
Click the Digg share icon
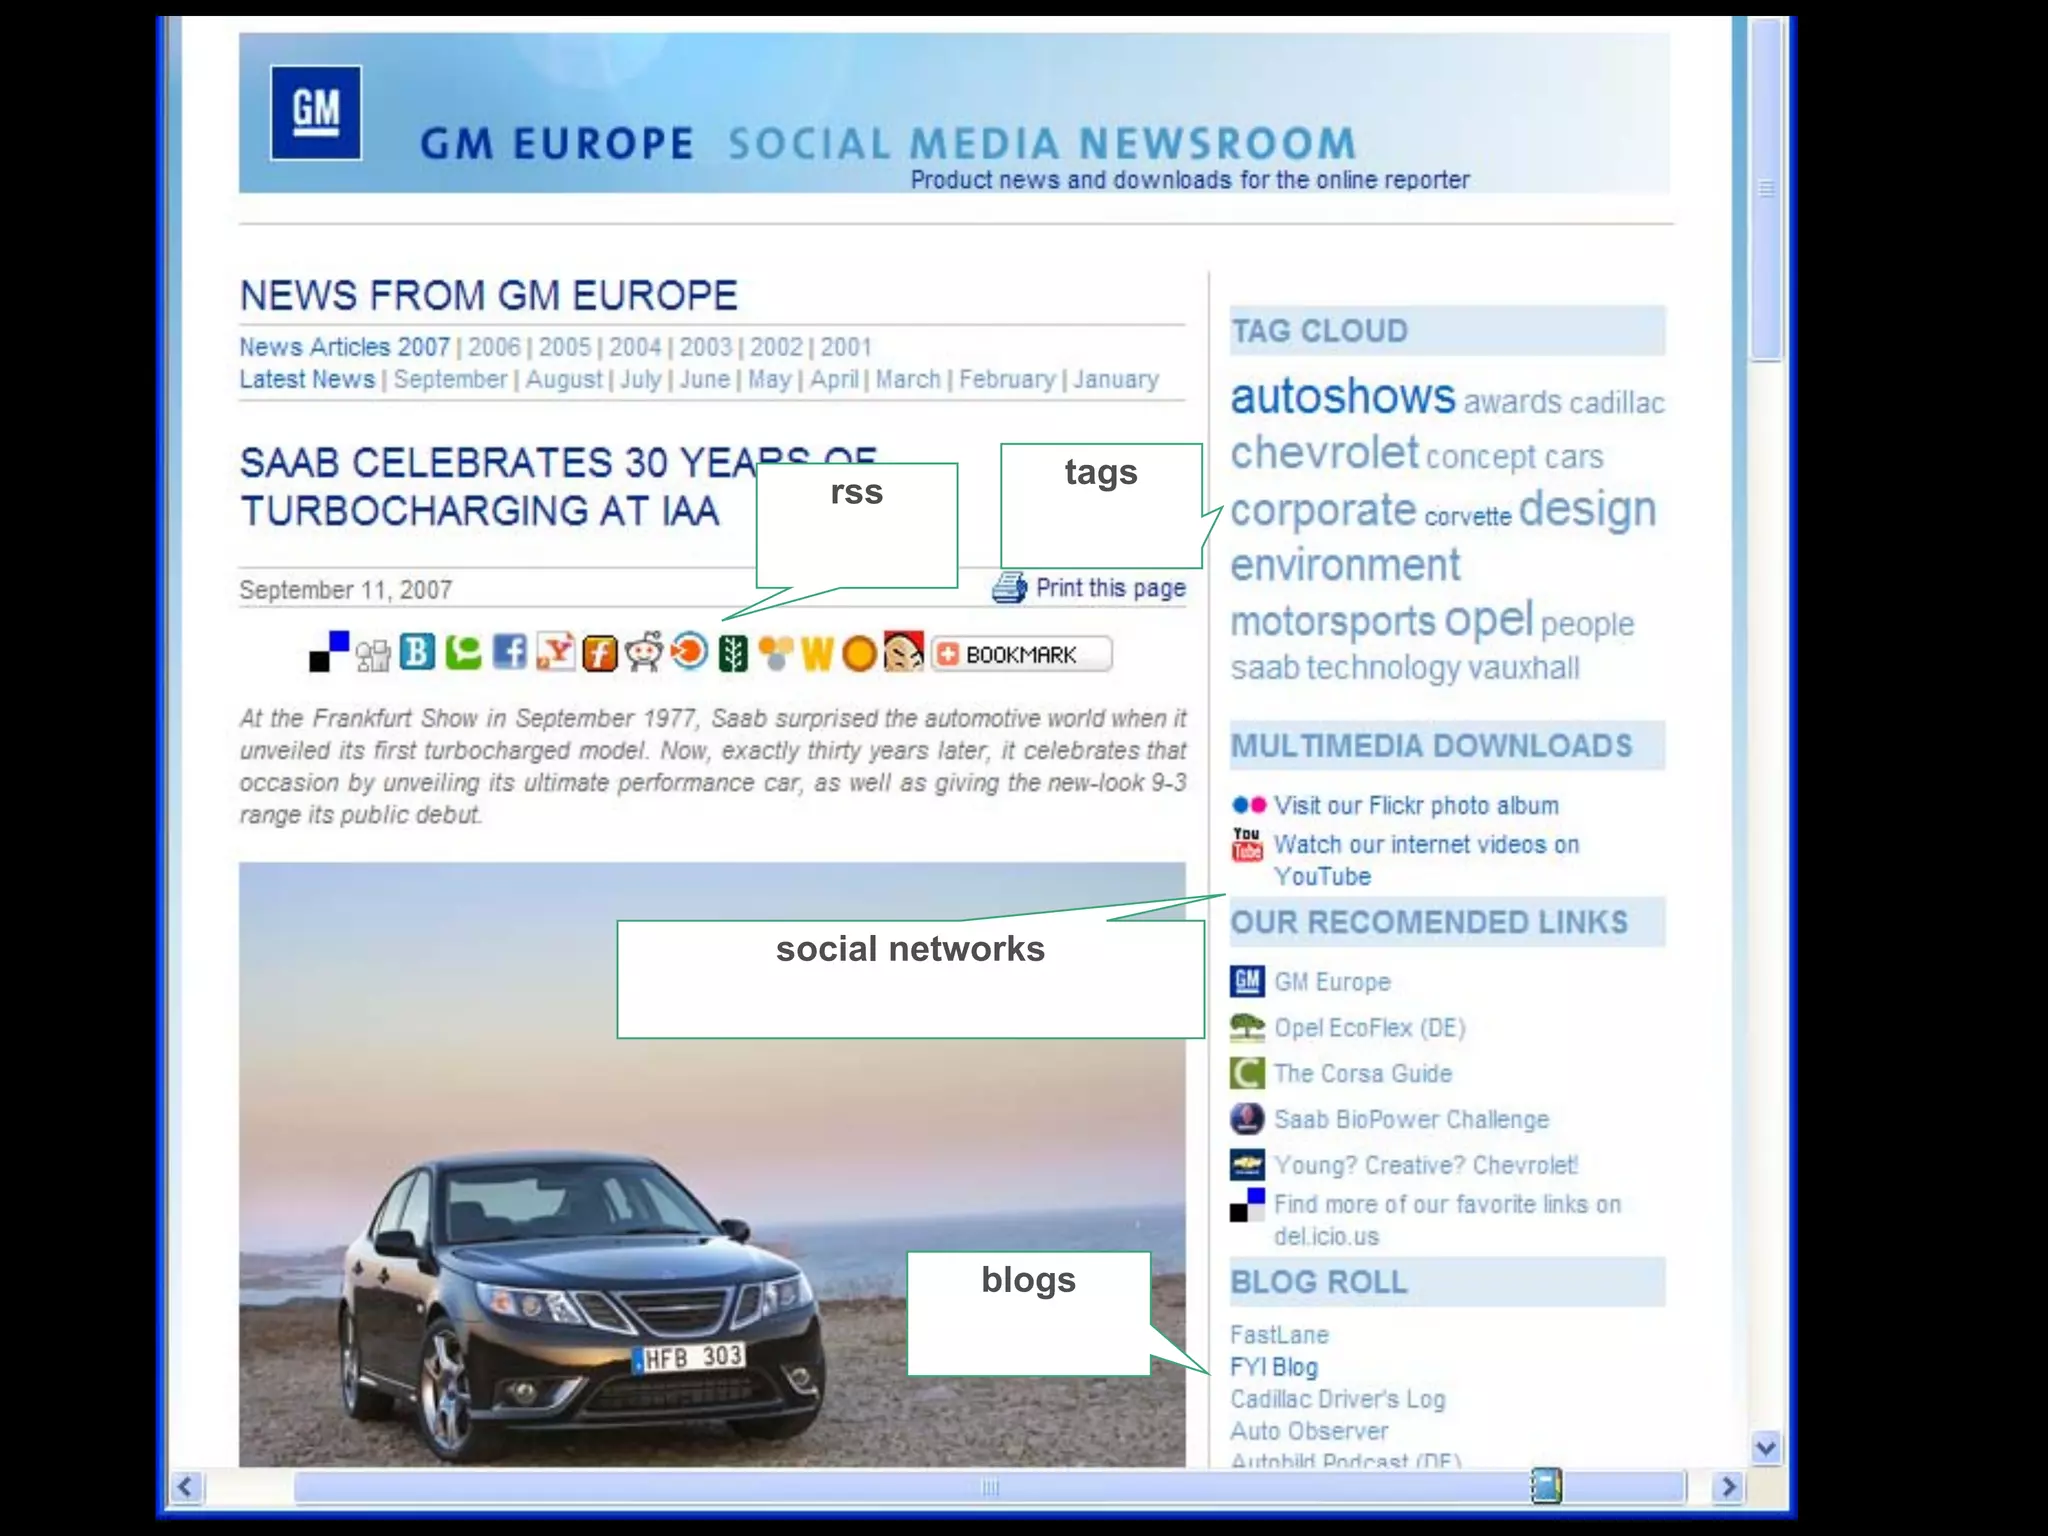(x=373, y=655)
